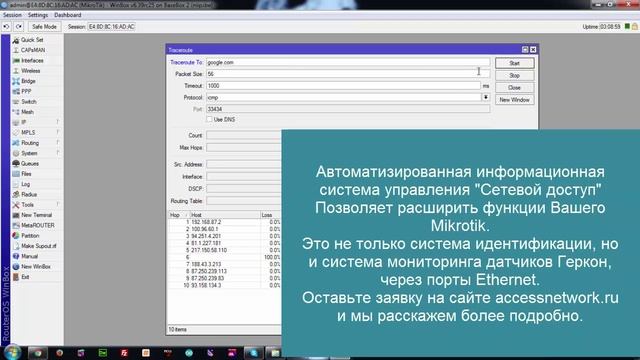
Task: Click the Close button in Traceroute
Action: click(x=514, y=88)
